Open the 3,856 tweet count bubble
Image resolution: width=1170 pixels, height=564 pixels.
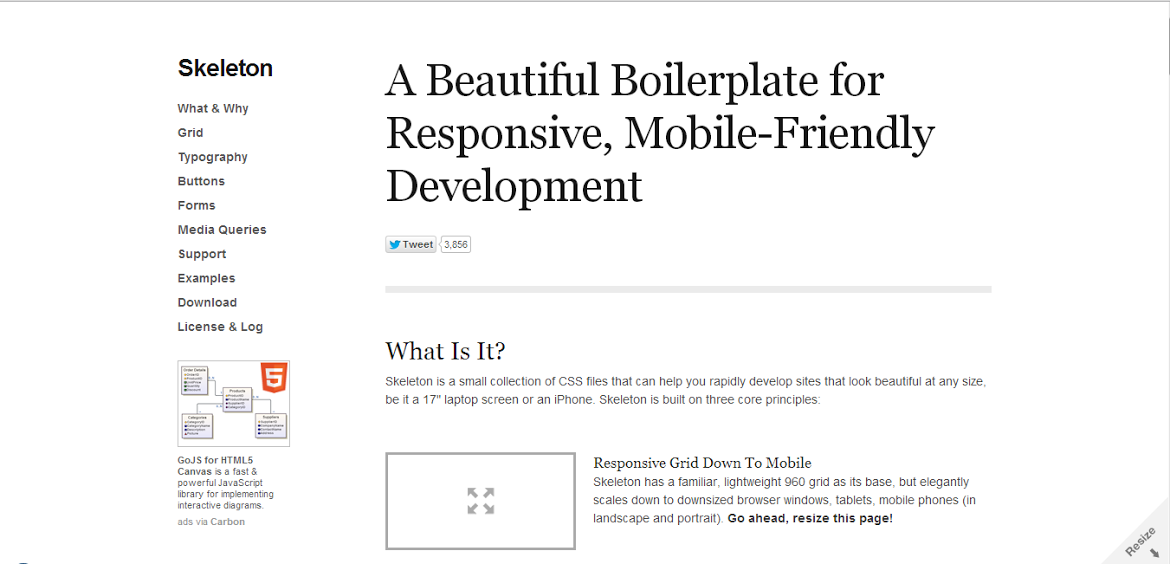(x=455, y=244)
